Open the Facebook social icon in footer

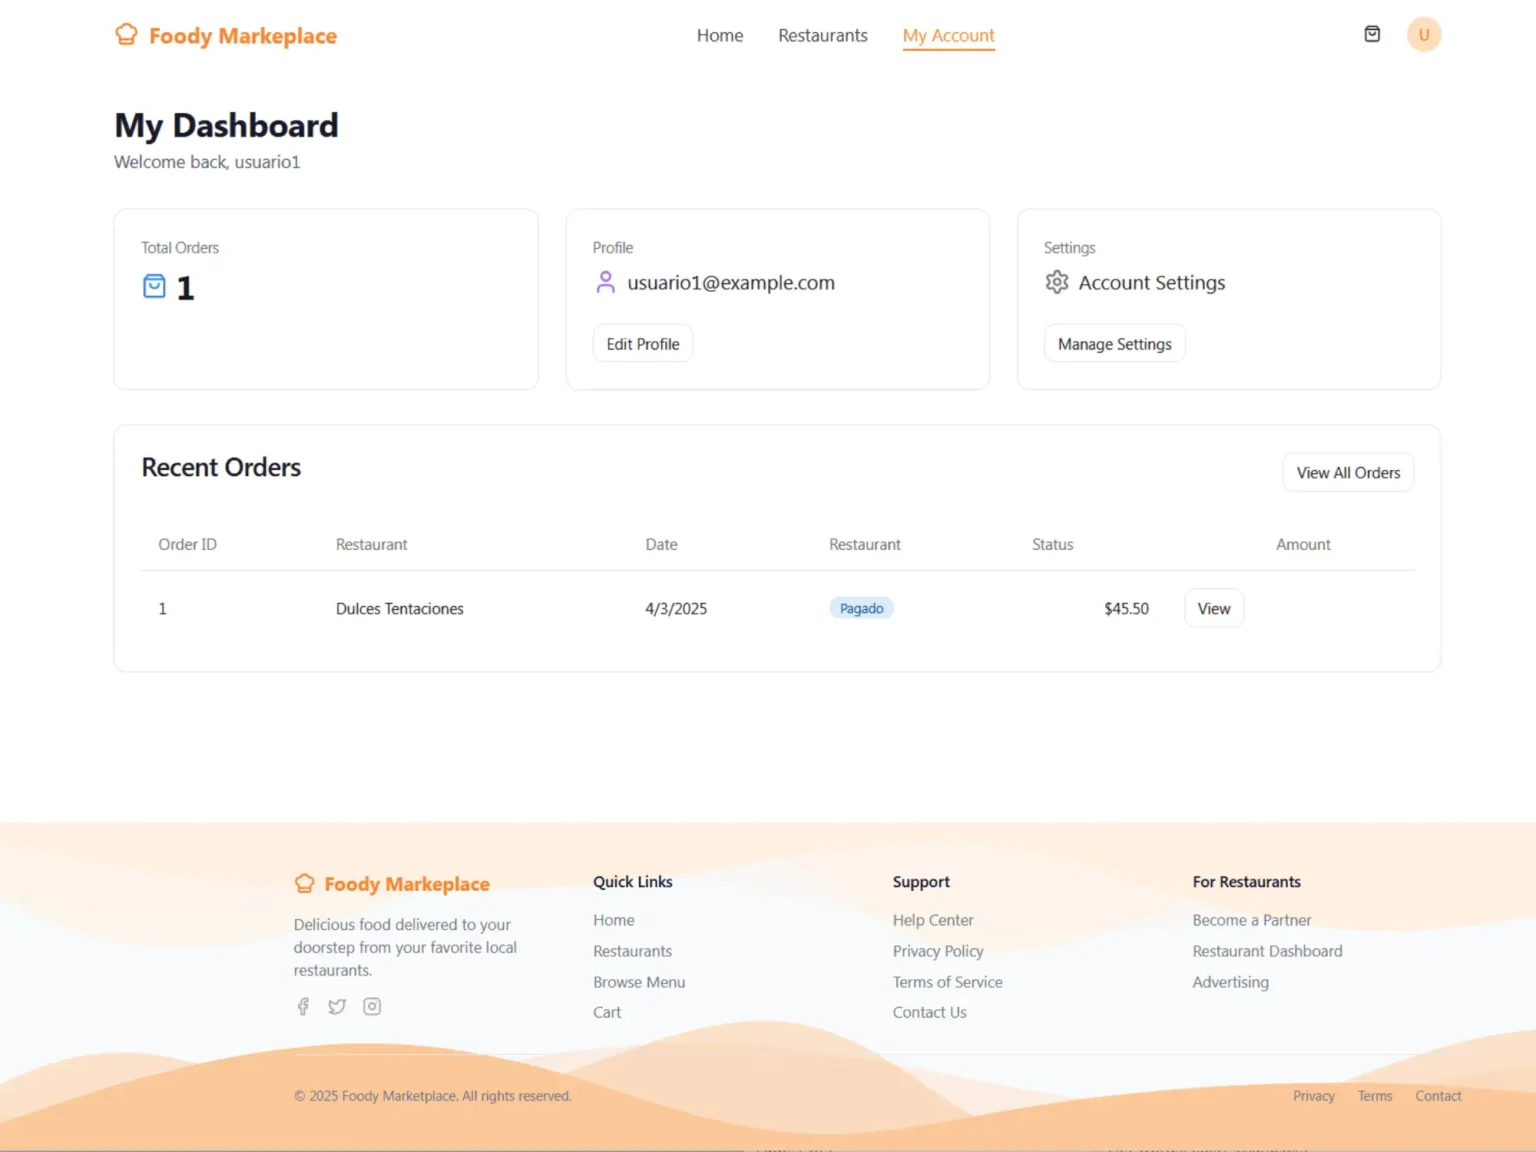point(303,1006)
